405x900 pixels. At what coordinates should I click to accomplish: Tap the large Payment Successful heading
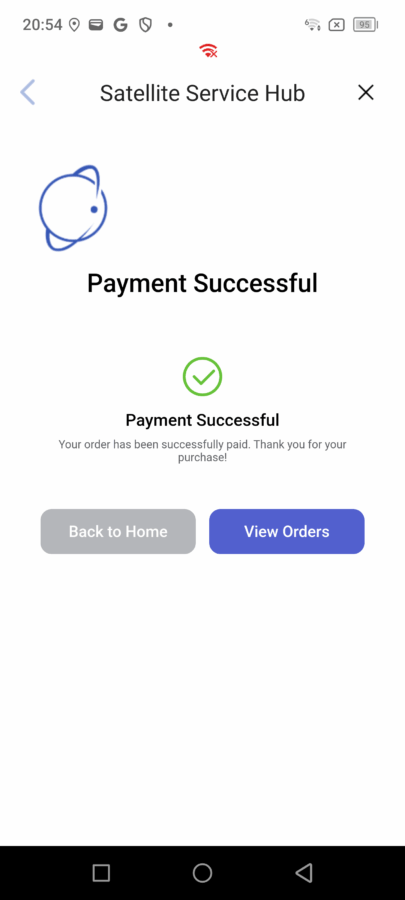[202, 284]
